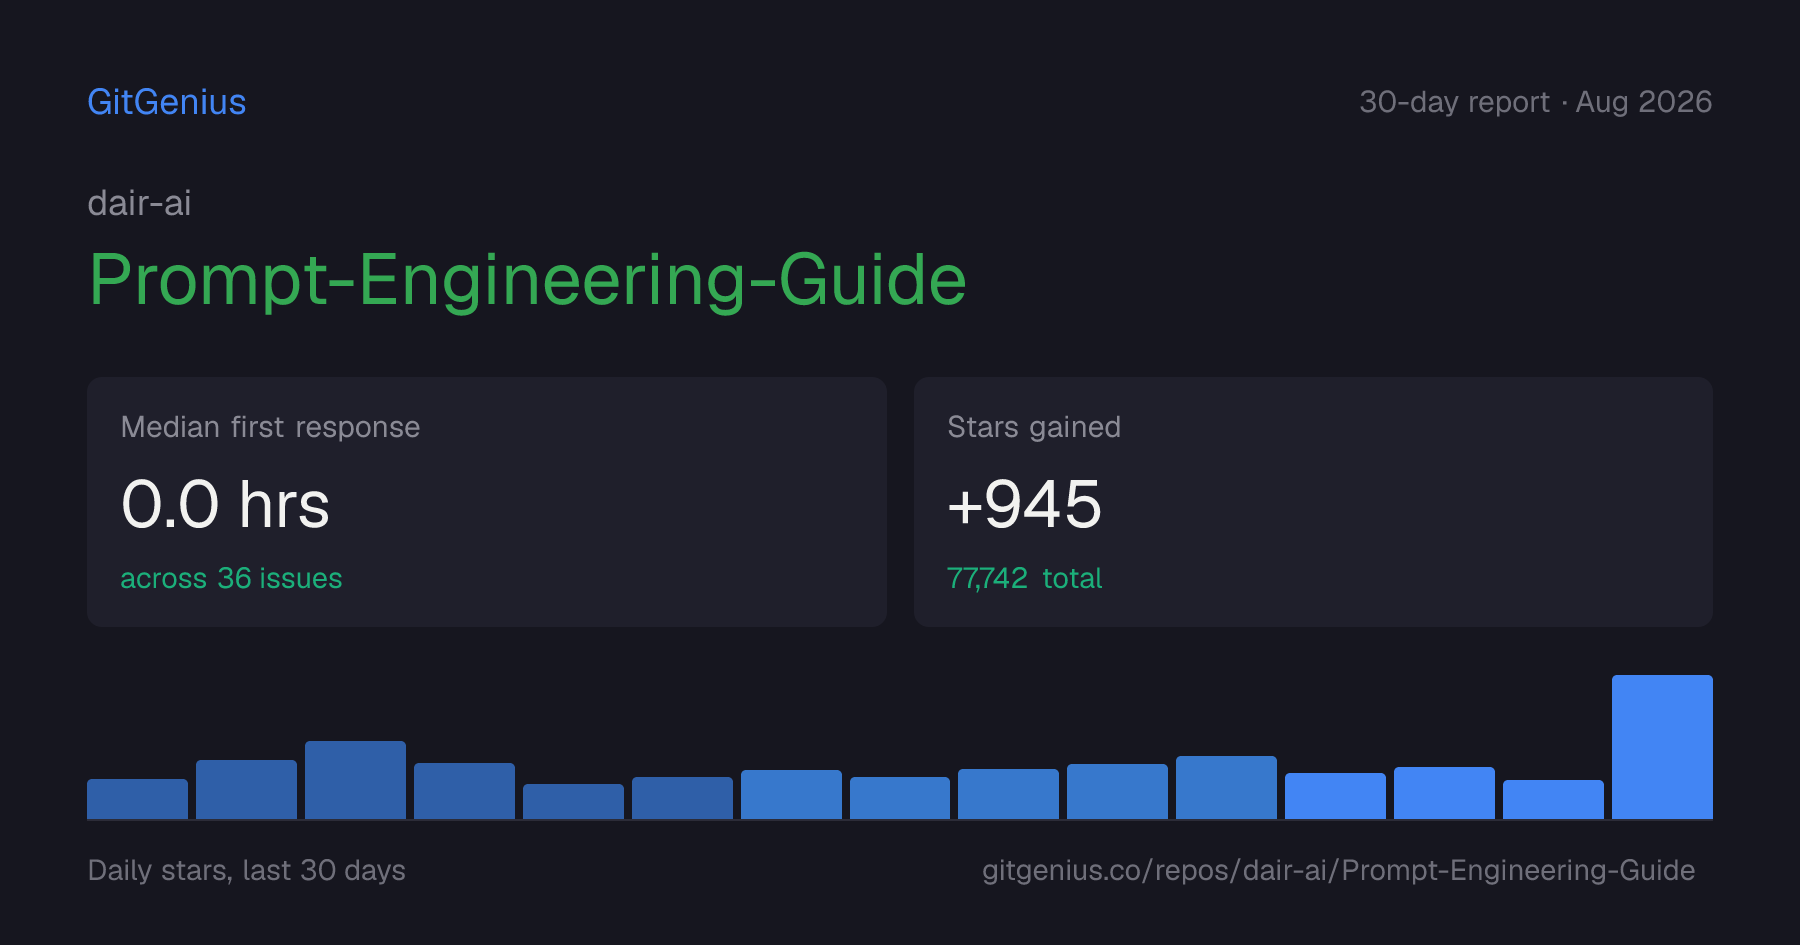Viewport: 1800px width, 945px height.
Task: Select the Median first response card
Action: (487, 502)
